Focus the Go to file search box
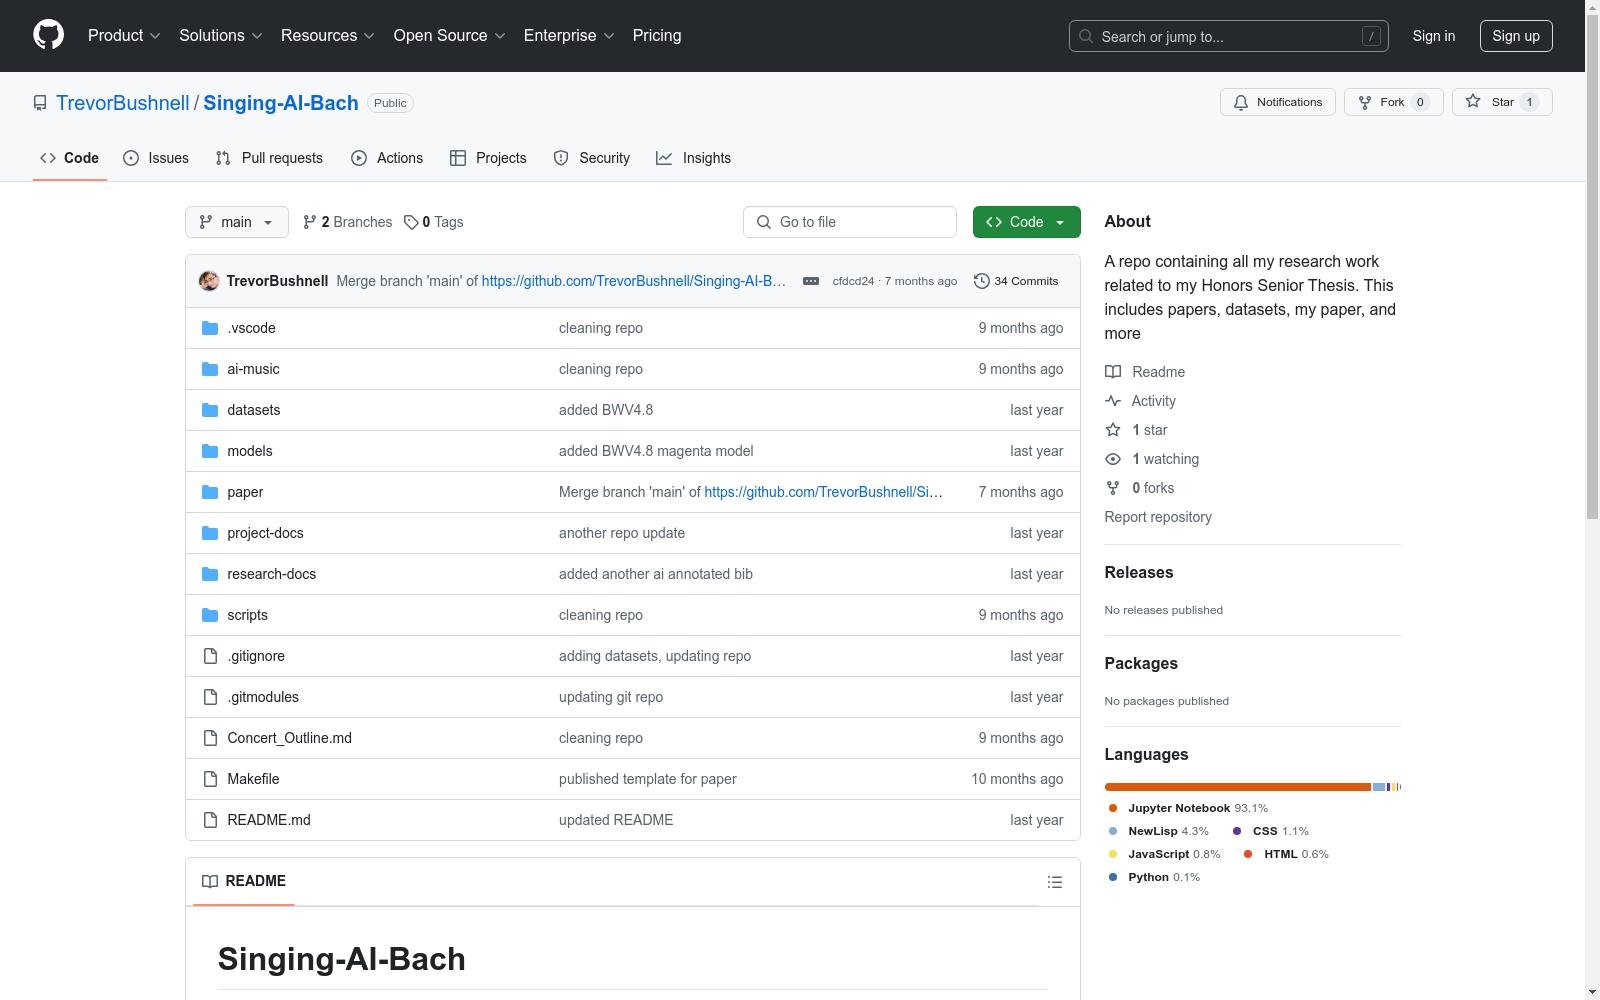Screen dimensions: 1600x1000 click(850, 222)
